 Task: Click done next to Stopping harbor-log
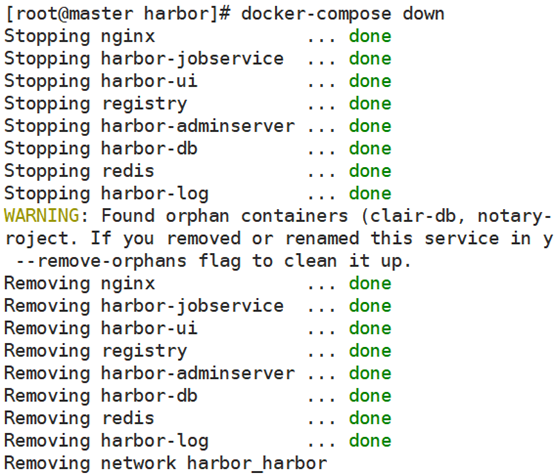click(x=370, y=194)
